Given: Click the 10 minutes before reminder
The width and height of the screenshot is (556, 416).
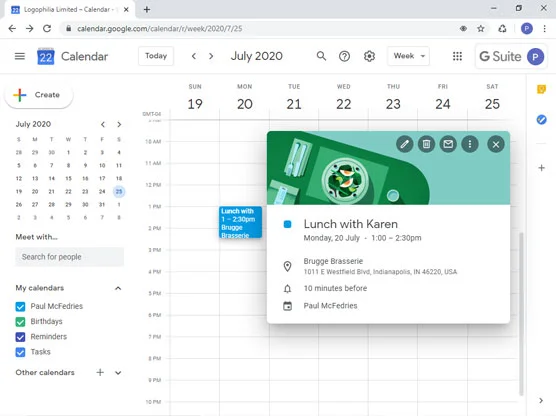Looking at the screenshot, I should click(335, 288).
